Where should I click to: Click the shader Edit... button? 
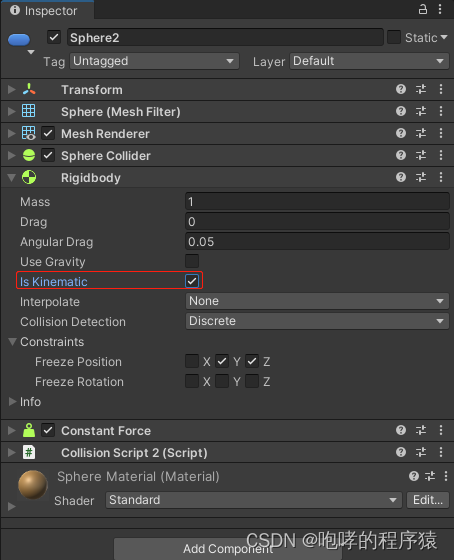click(428, 500)
